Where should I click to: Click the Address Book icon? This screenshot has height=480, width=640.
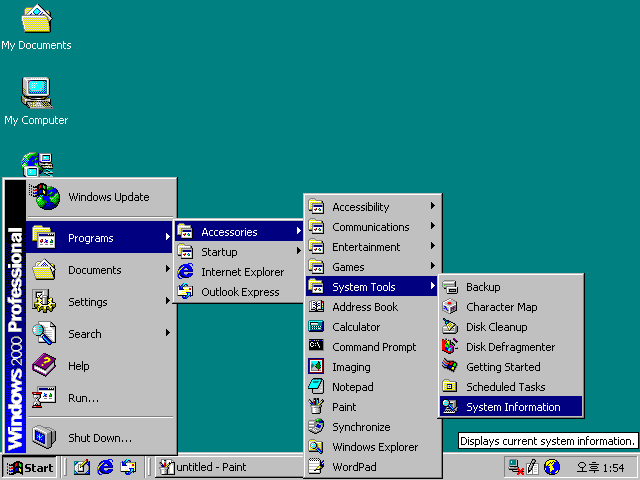point(316,307)
